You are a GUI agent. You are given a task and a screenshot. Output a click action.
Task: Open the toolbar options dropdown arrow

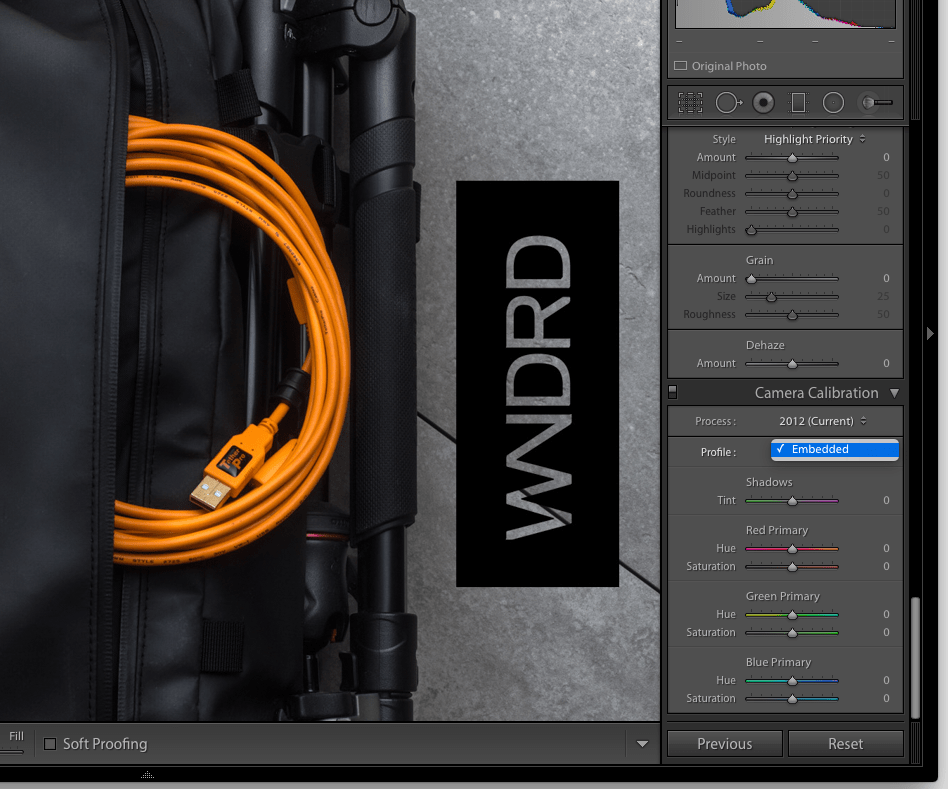pyautogui.click(x=643, y=744)
